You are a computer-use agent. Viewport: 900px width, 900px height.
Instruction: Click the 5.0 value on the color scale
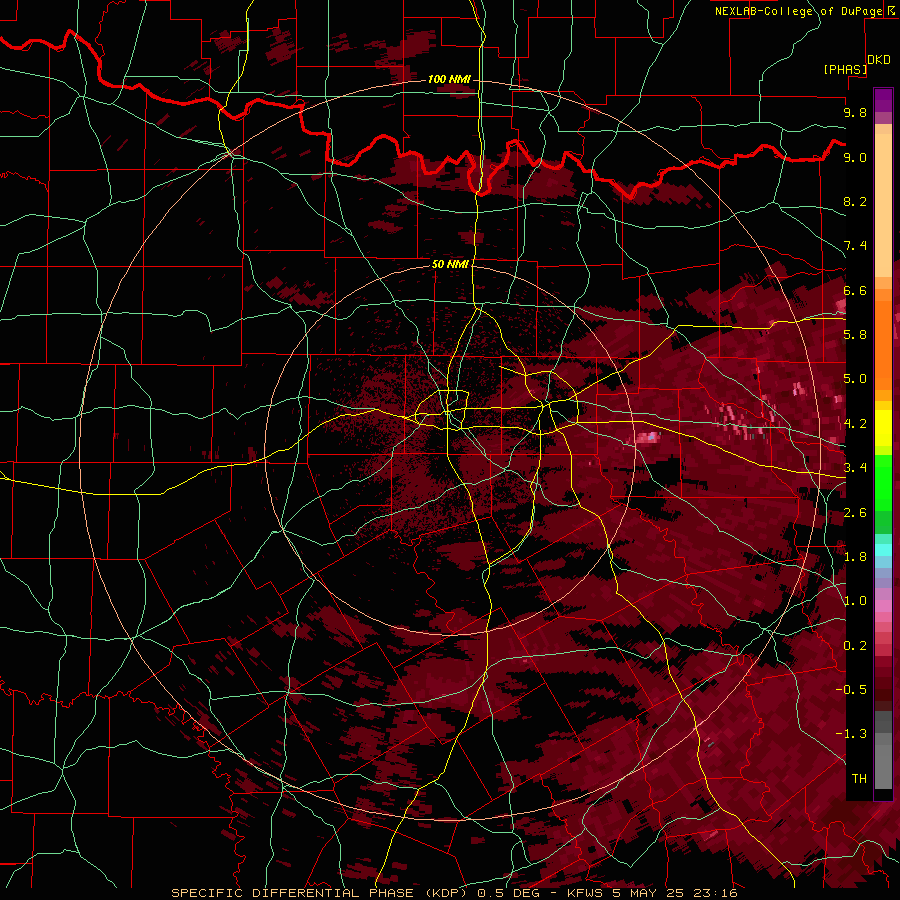[855, 379]
